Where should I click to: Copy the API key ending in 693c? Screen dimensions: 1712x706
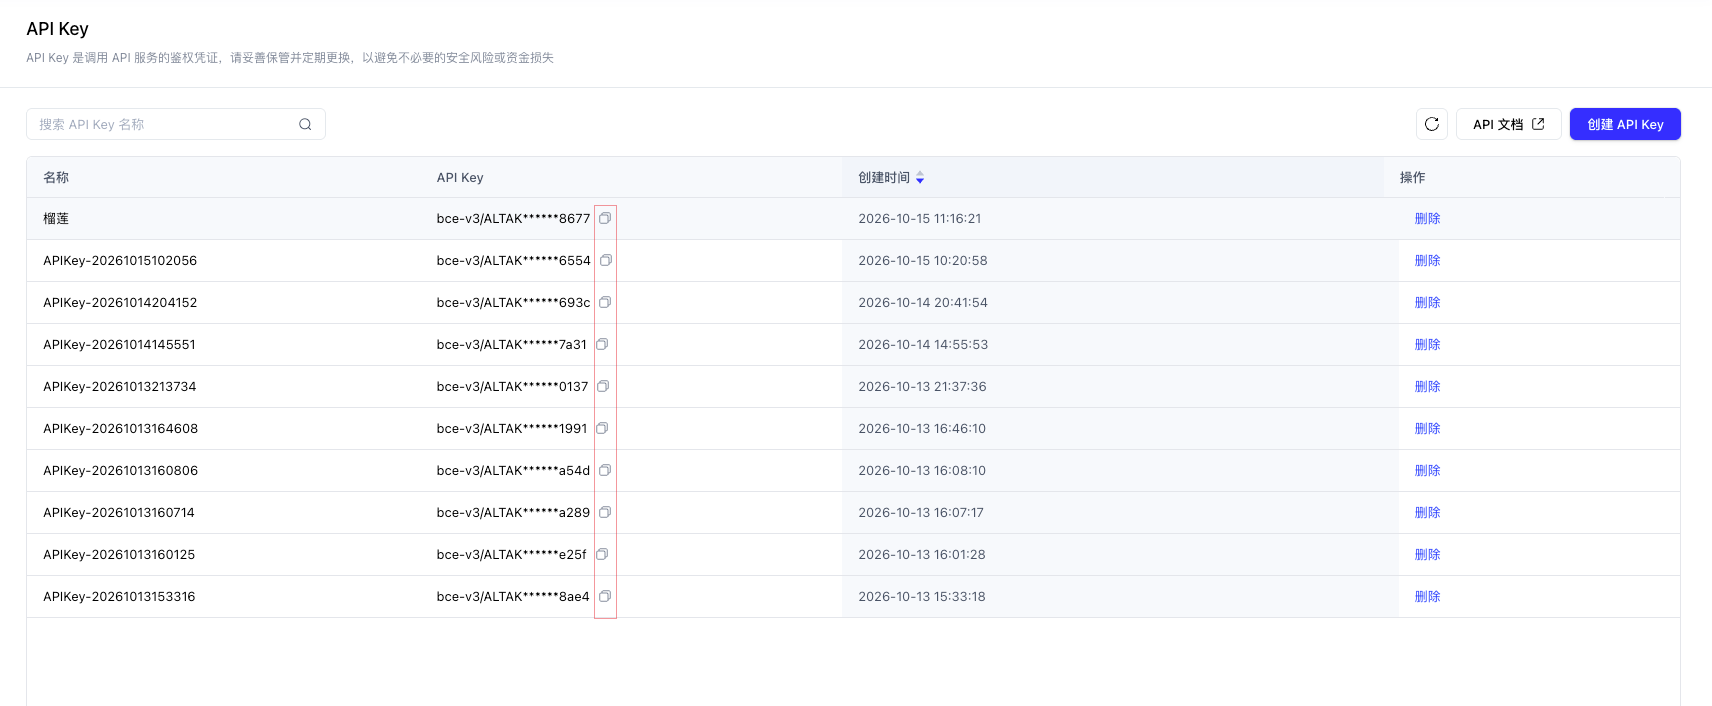coord(605,302)
